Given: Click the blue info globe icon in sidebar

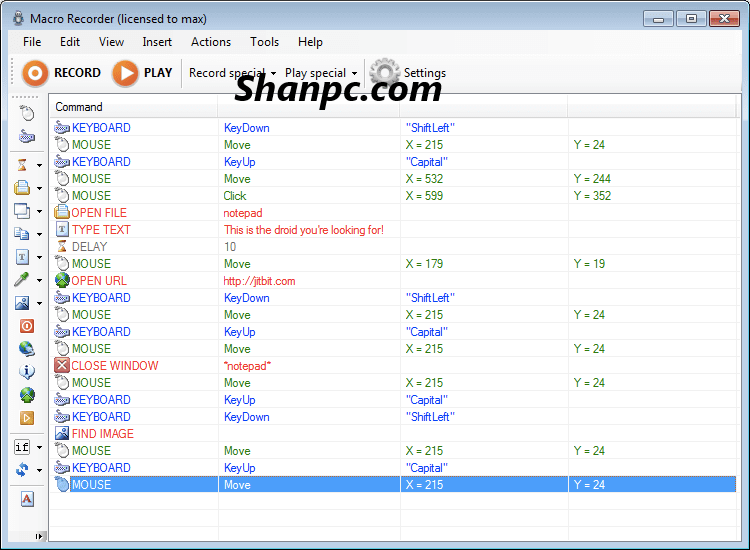Looking at the screenshot, I should click(x=27, y=372).
